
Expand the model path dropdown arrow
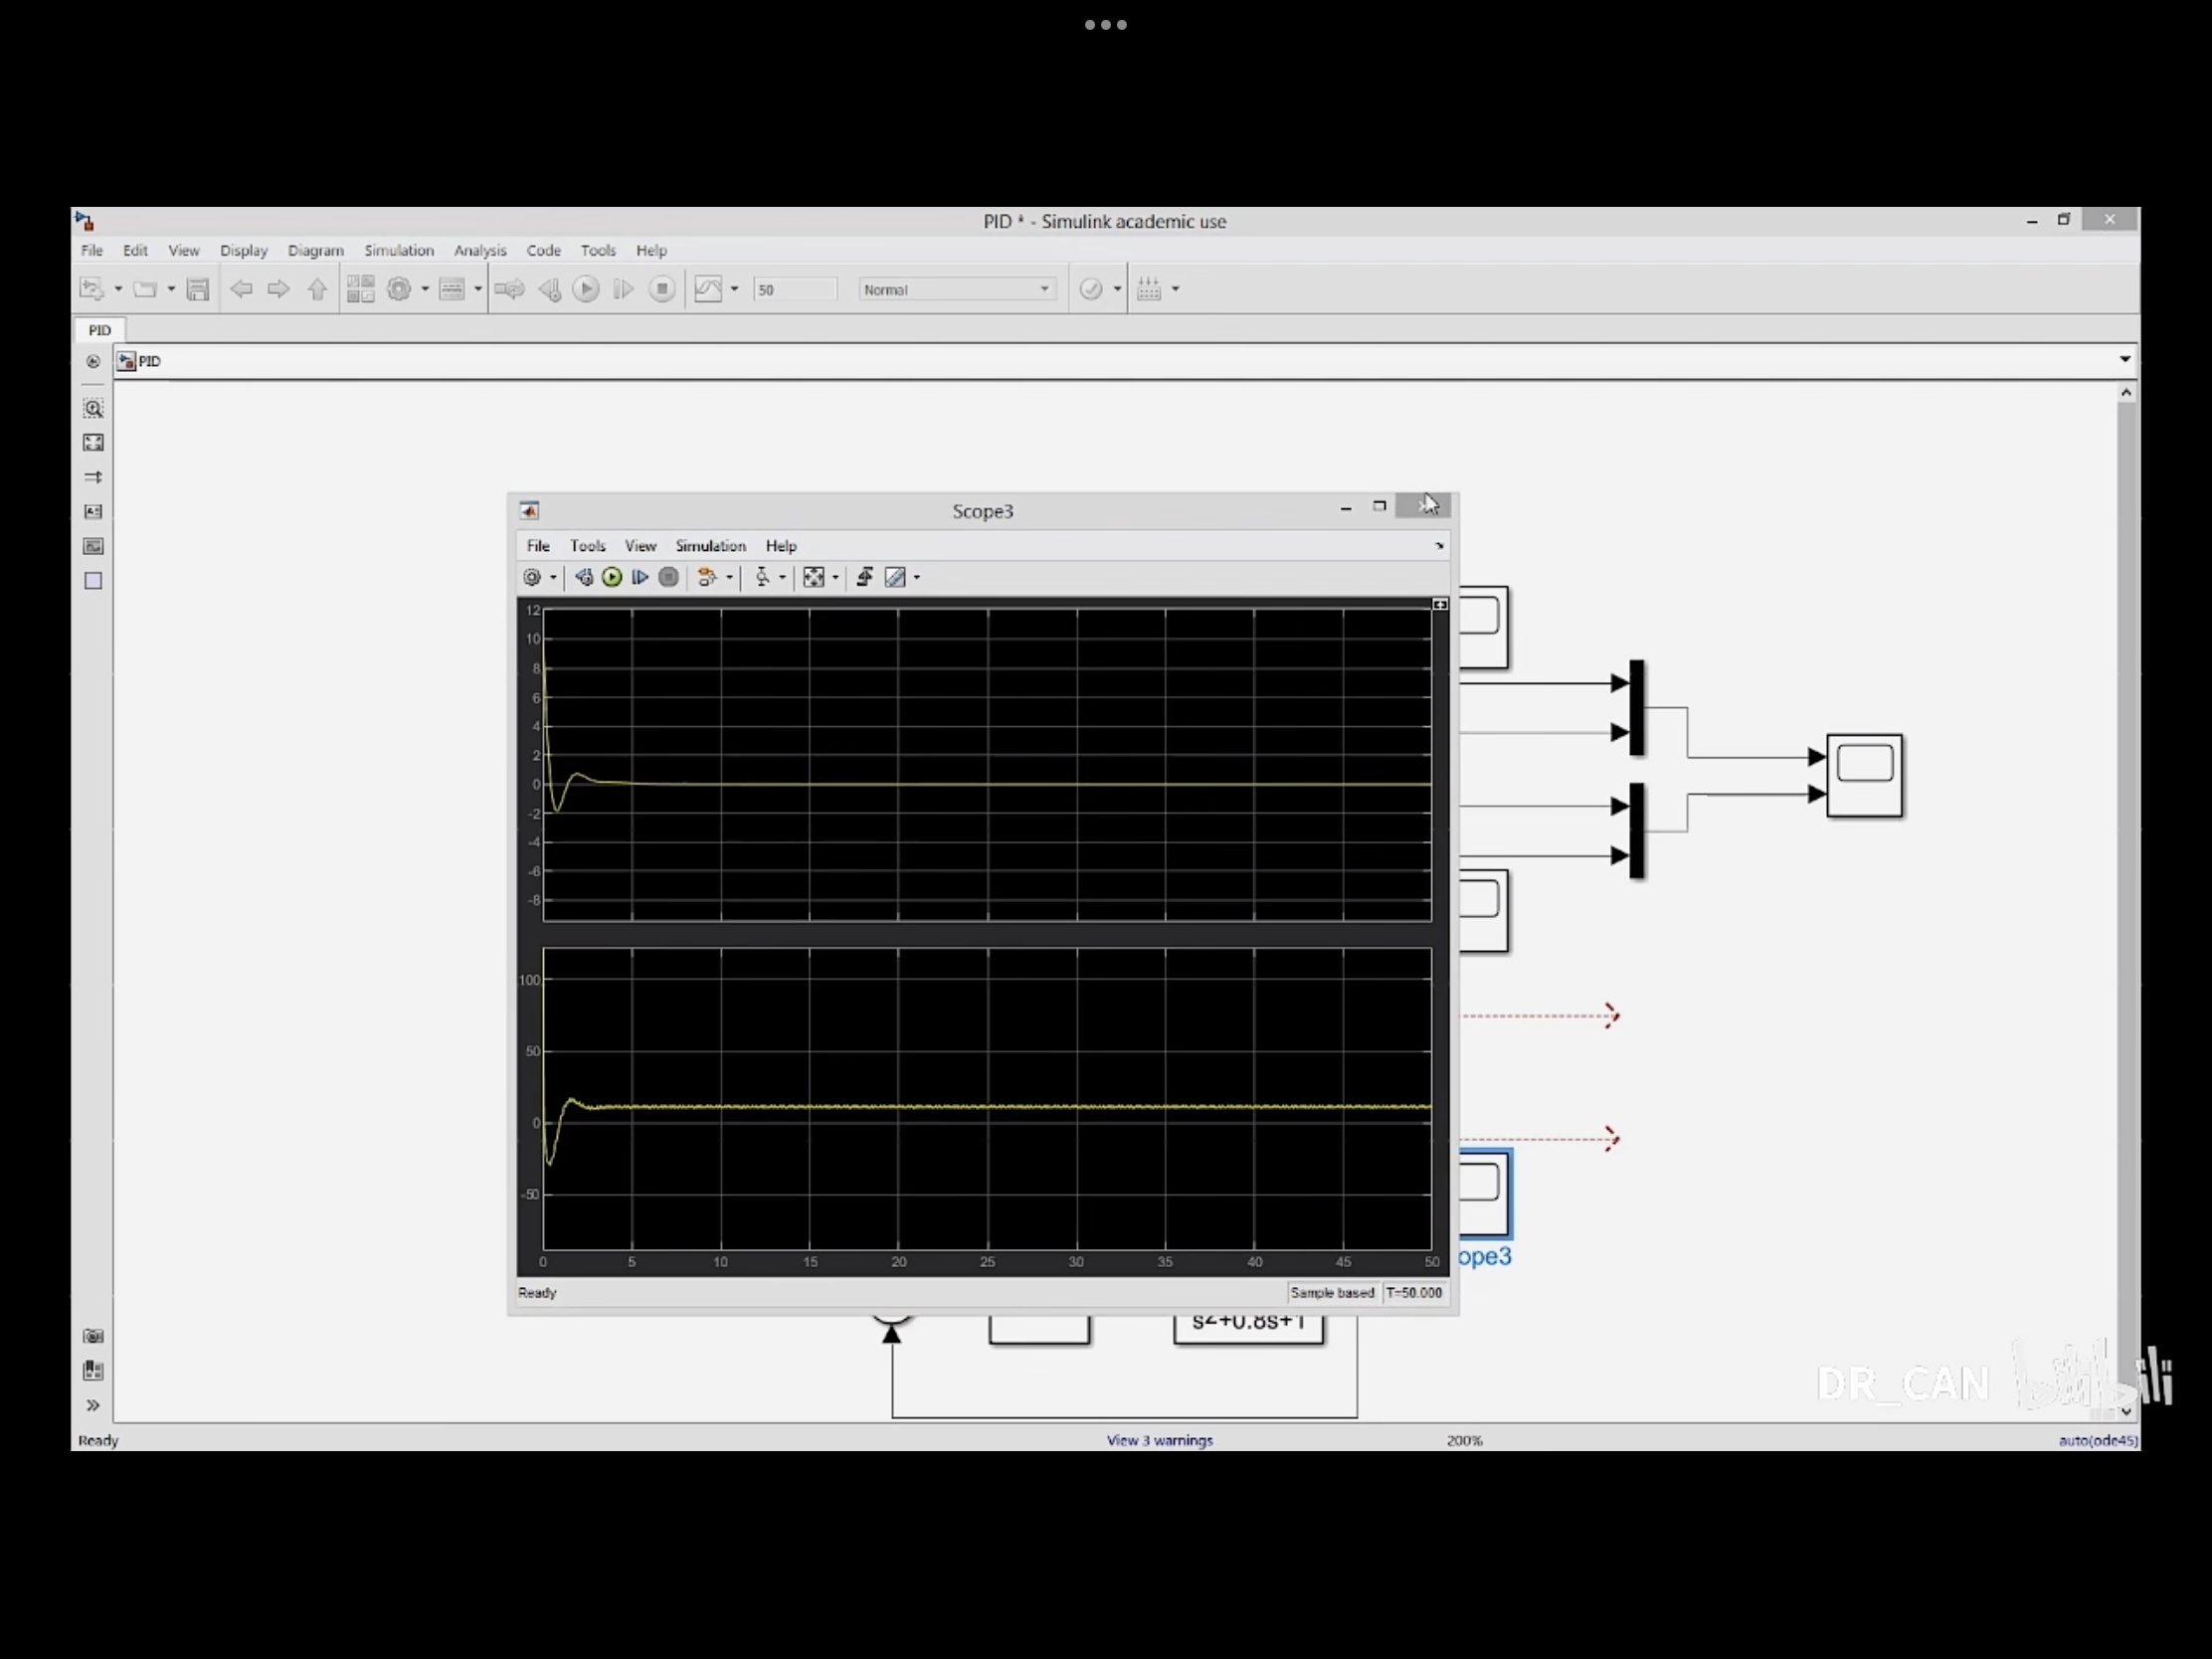[x=2125, y=359]
